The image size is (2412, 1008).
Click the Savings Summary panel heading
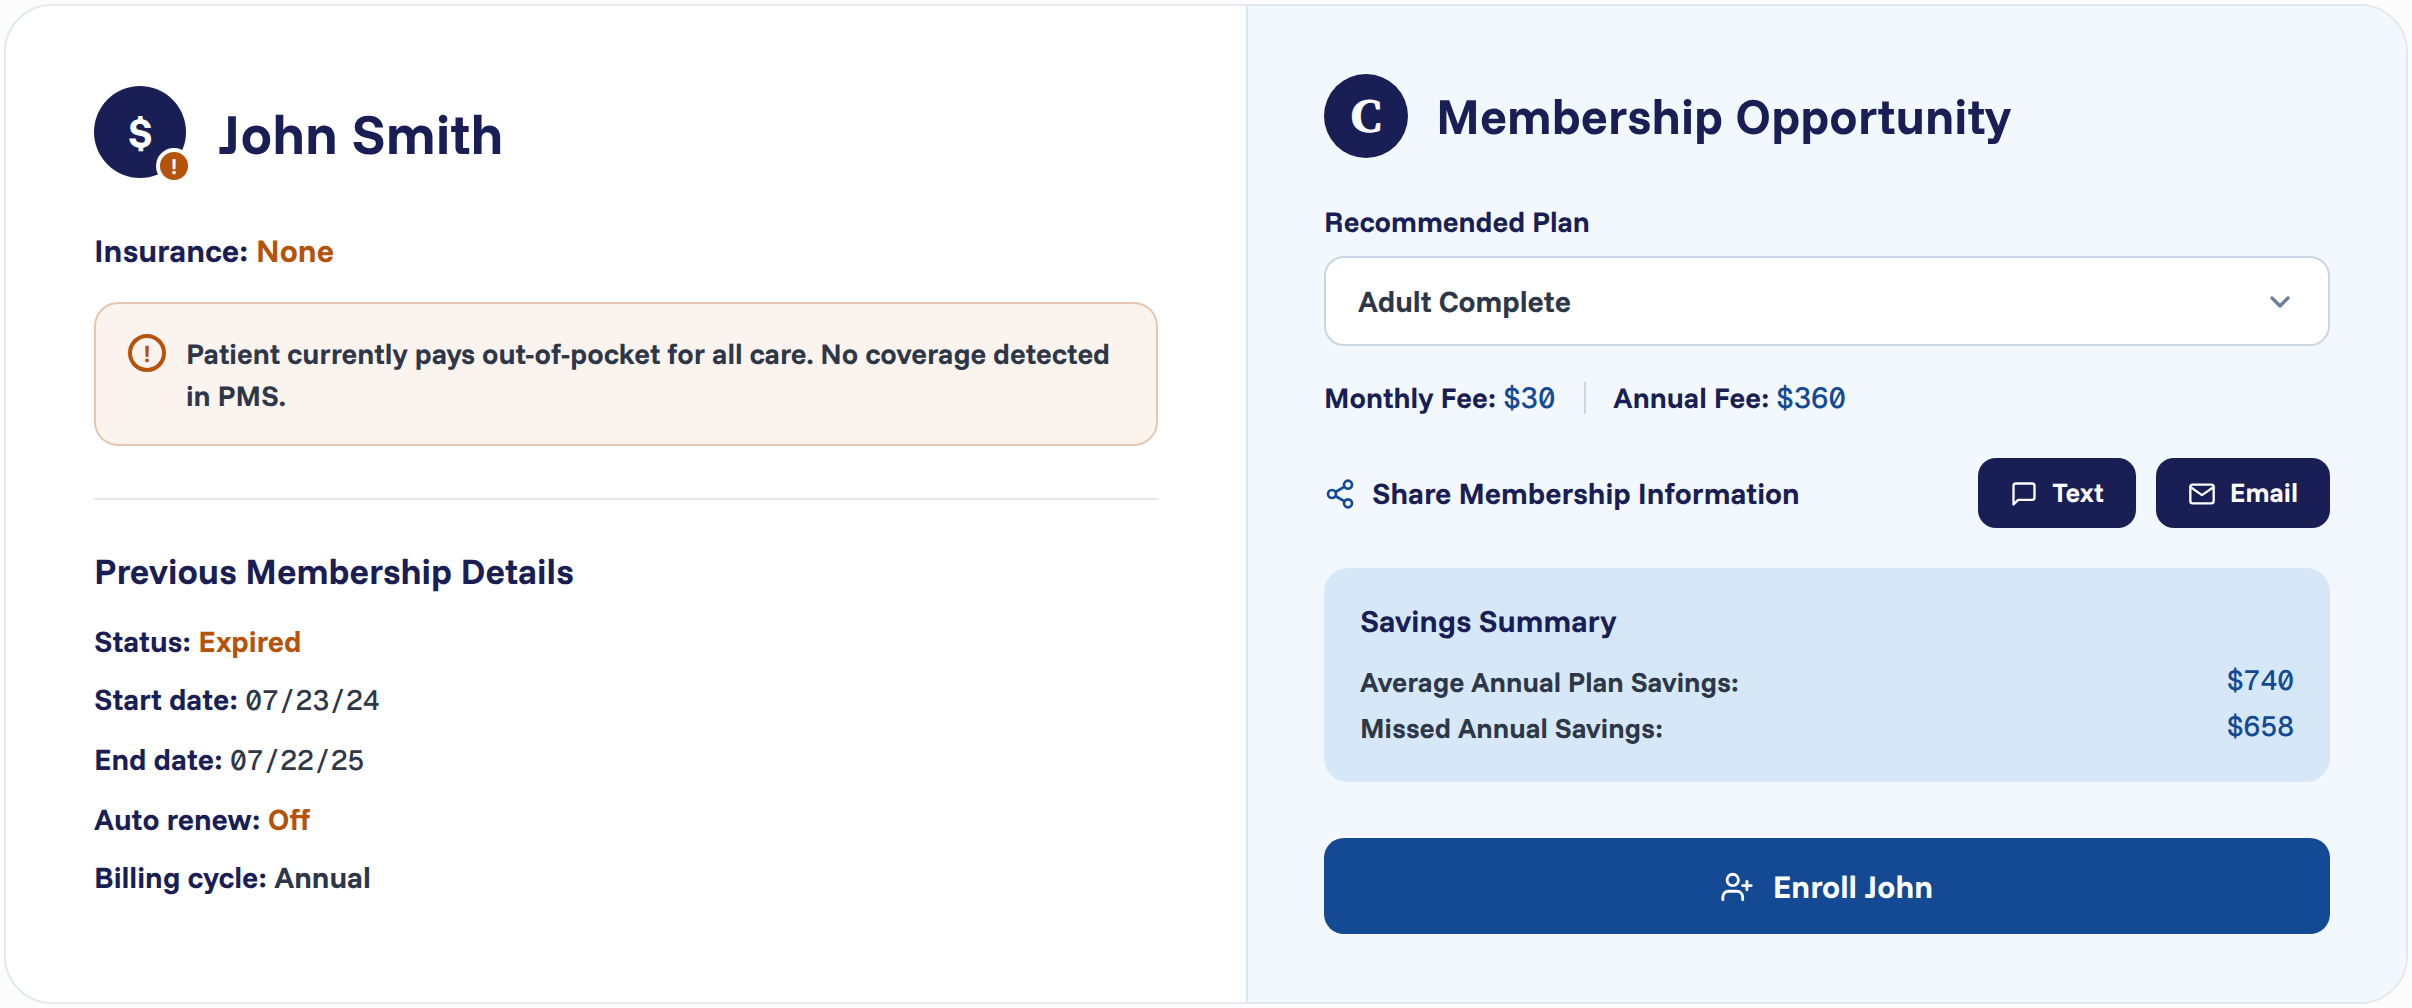pyautogui.click(x=1488, y=622)
